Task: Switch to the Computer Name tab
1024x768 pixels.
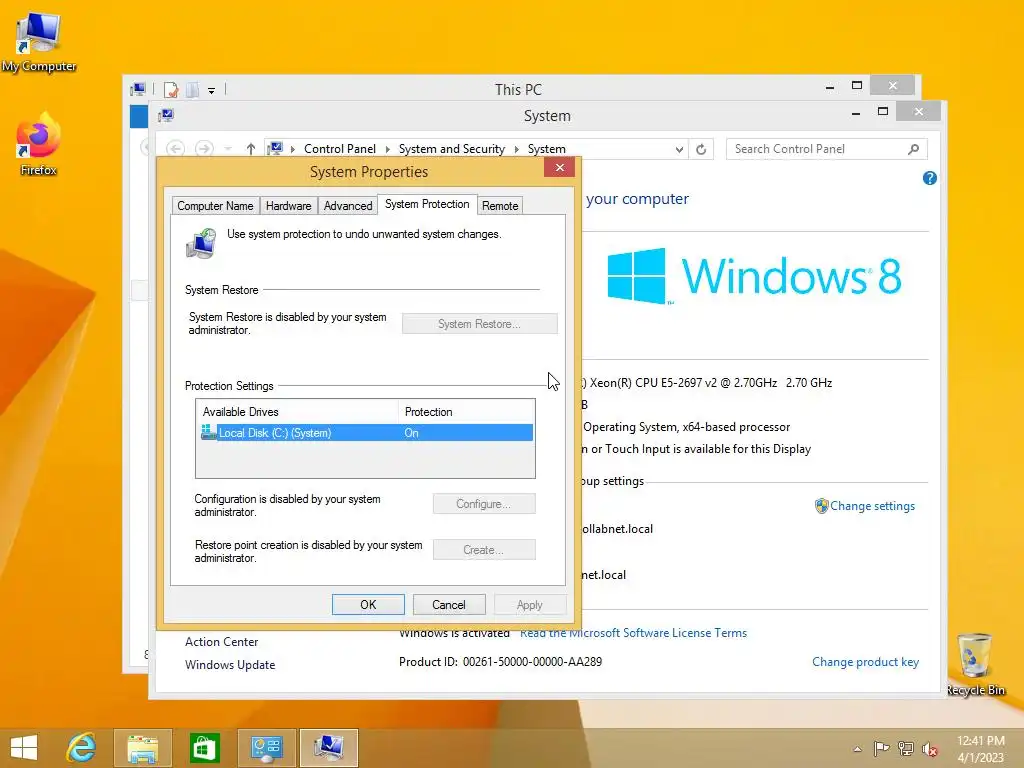Action: click(x=215, y=206)
